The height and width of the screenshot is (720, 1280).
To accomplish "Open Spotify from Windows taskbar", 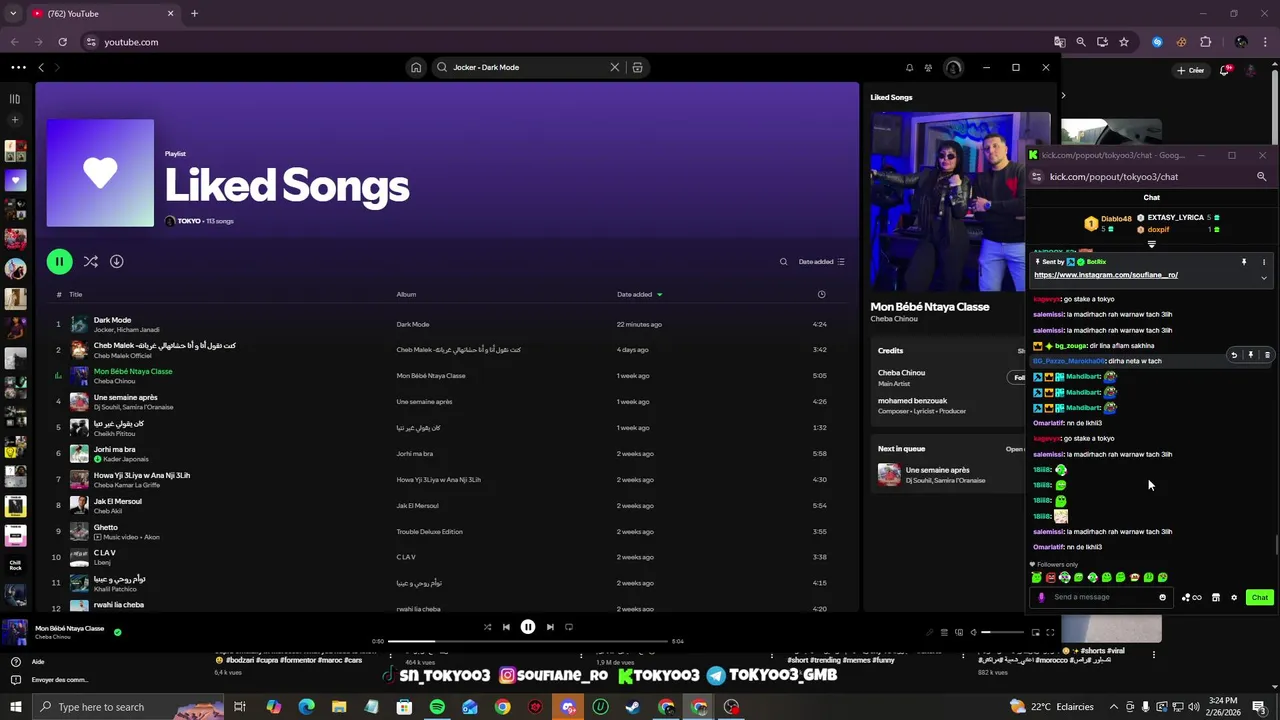I will (437, 707).
